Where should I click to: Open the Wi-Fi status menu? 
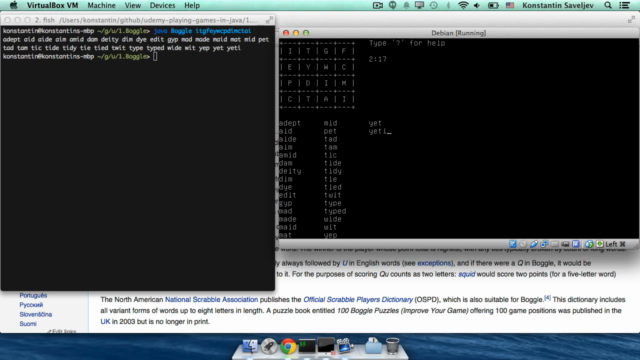[x=463, y=5]
